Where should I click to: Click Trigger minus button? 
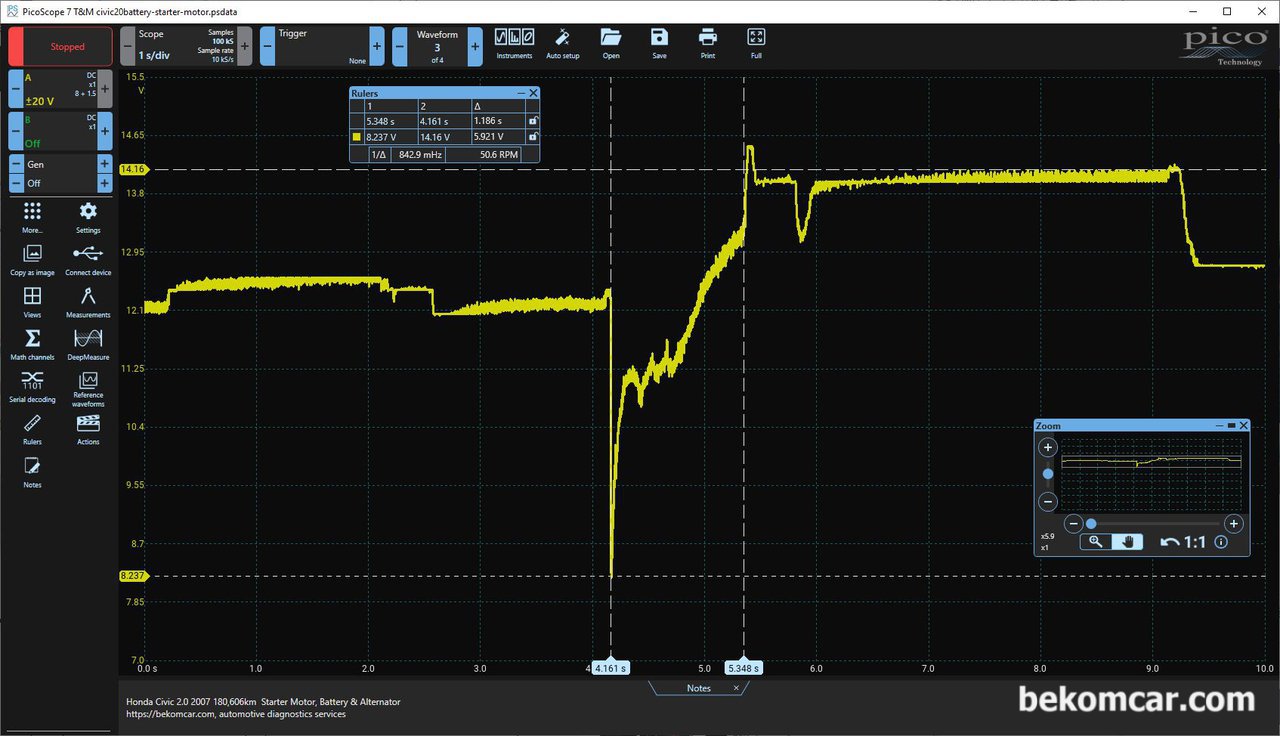[268, 46]
